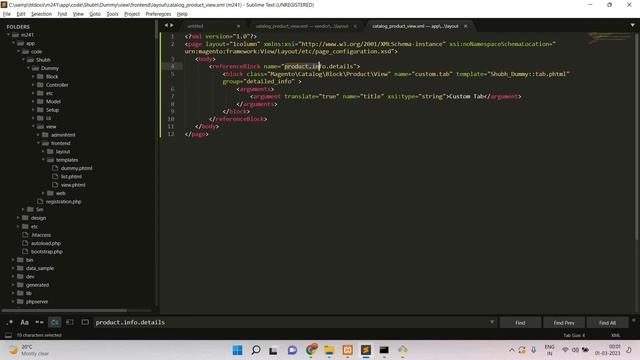Viewport: 640px width, 360px height.
Task: Open the File menu
Action: 7,14
